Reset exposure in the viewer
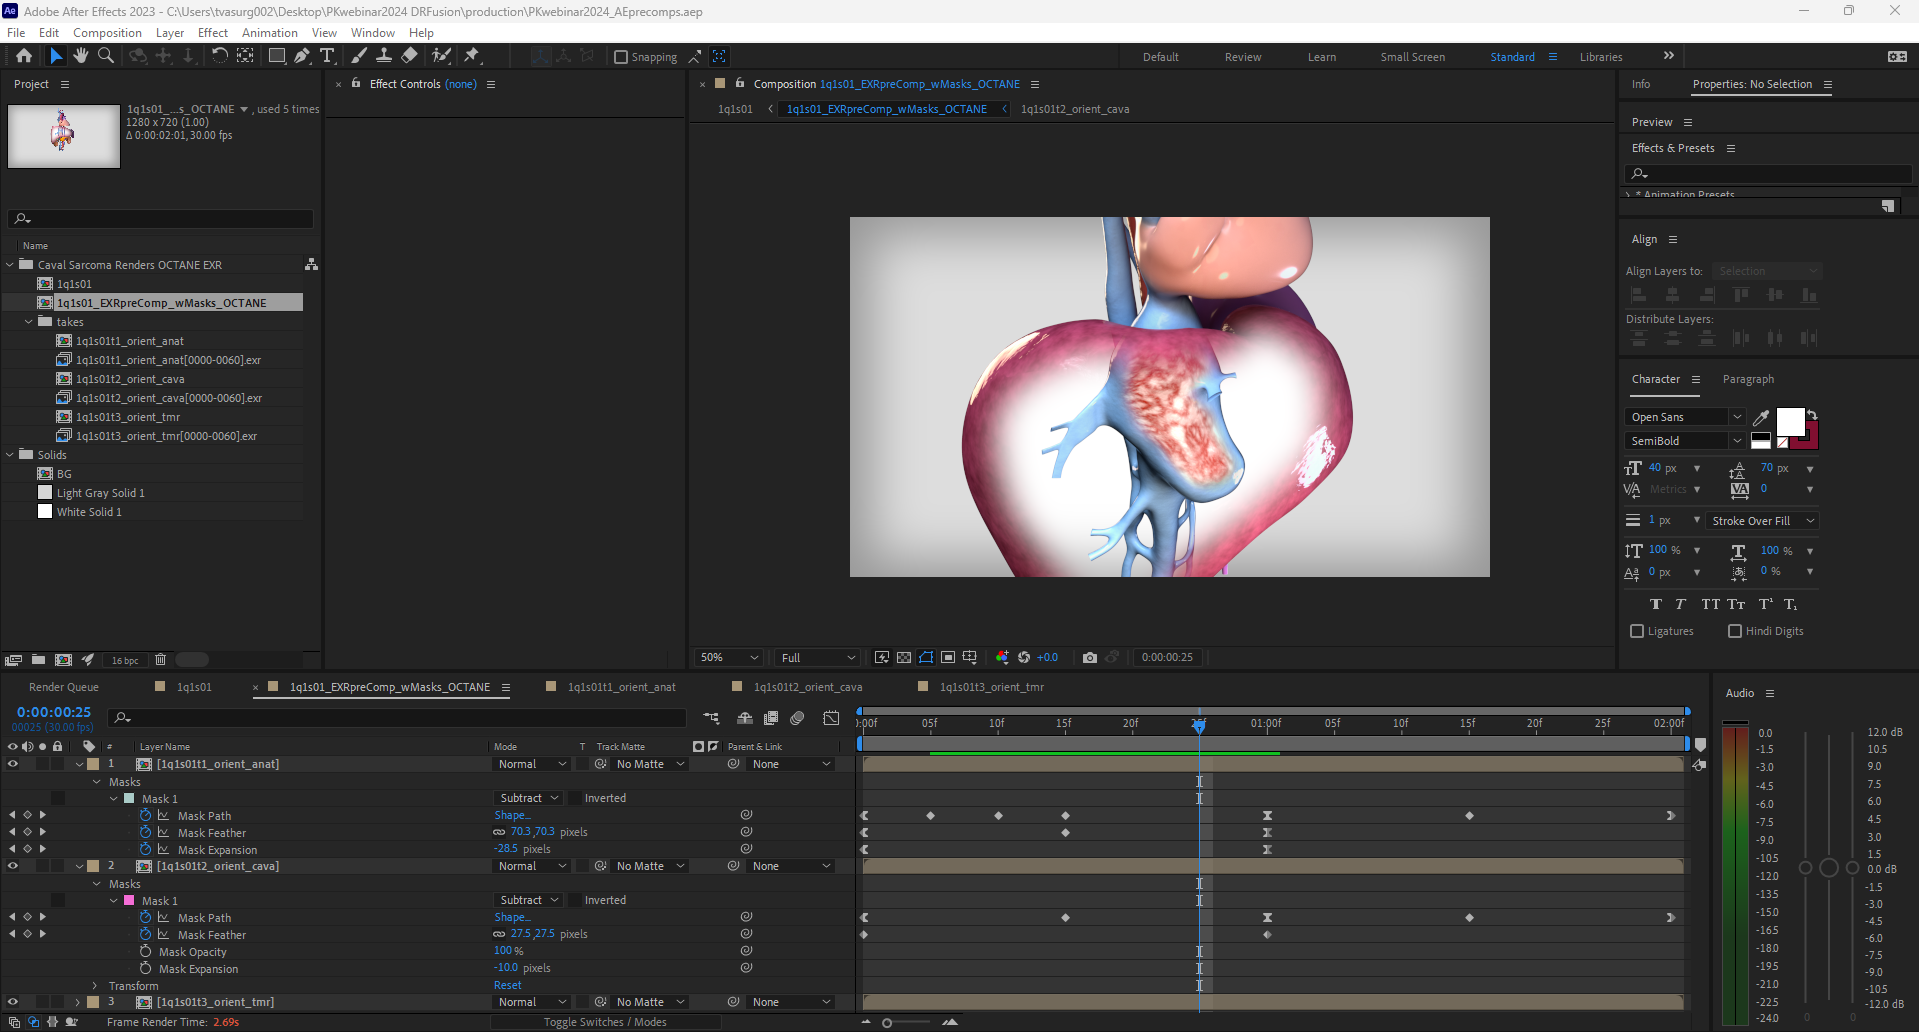 coord(1024,657)
